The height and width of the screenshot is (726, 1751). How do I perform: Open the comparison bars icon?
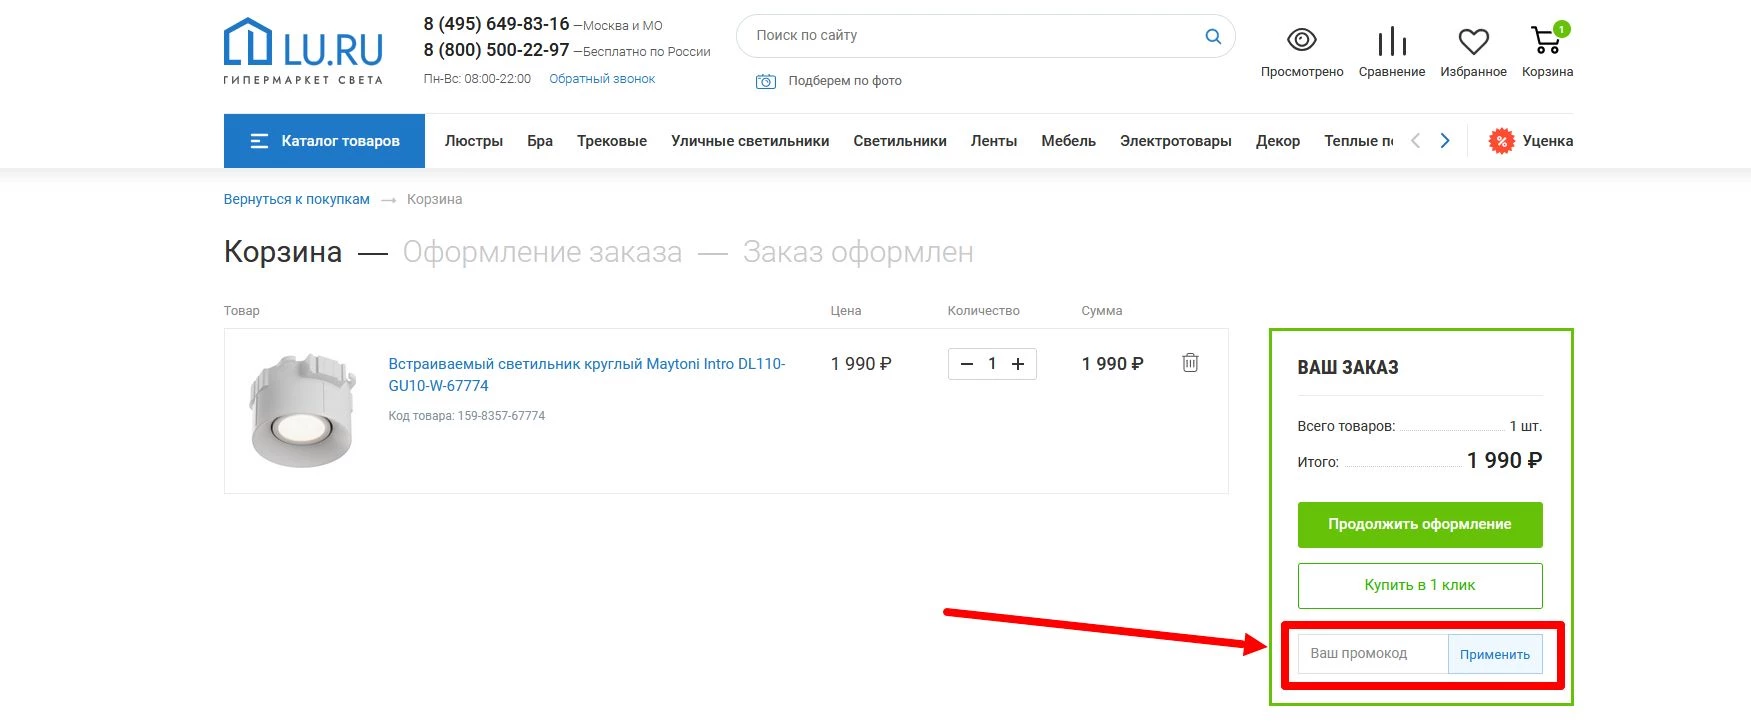(x=1391, y=41)
